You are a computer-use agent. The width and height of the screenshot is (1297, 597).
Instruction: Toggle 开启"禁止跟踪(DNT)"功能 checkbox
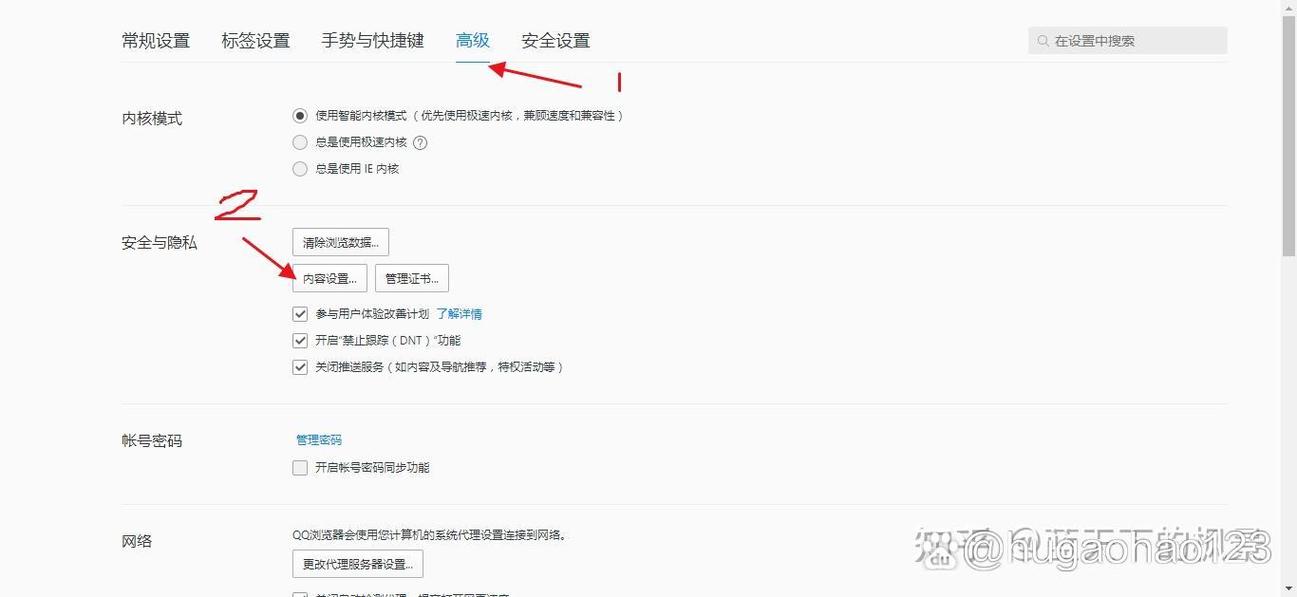[300, 341]
